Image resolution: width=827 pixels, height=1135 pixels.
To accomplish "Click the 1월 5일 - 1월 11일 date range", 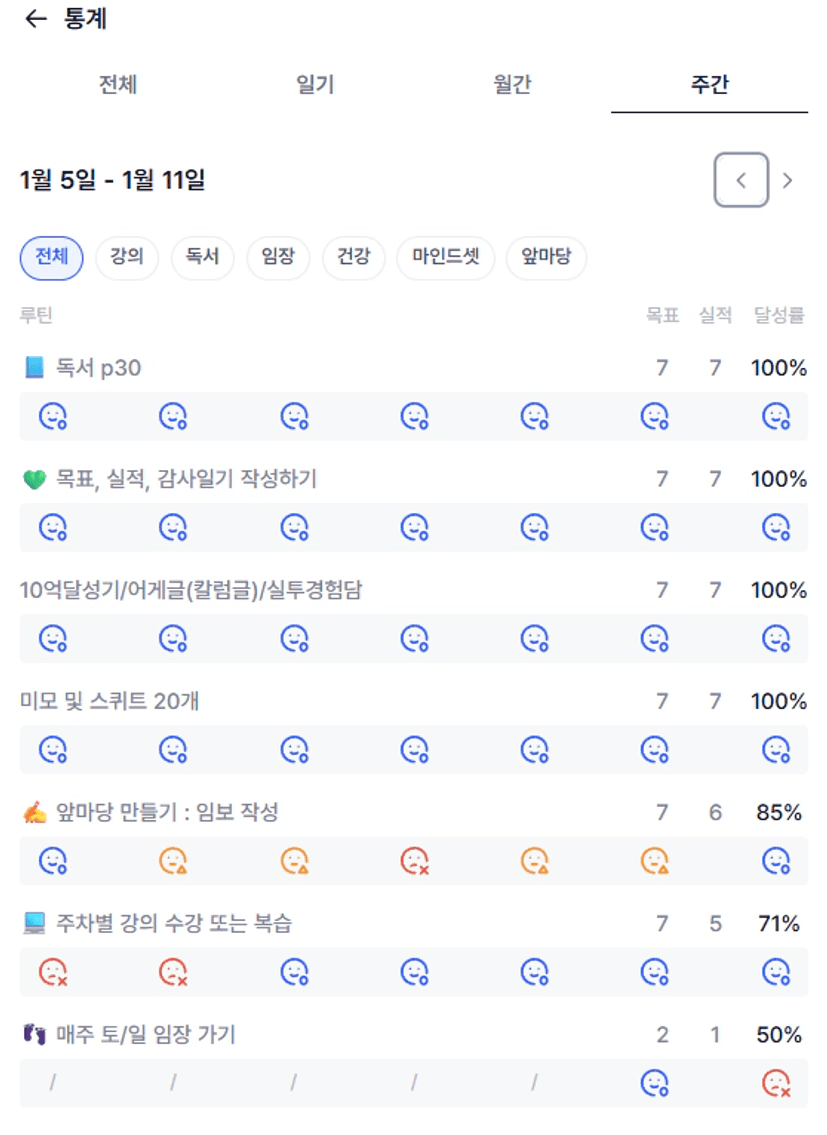I will [112, 181].
